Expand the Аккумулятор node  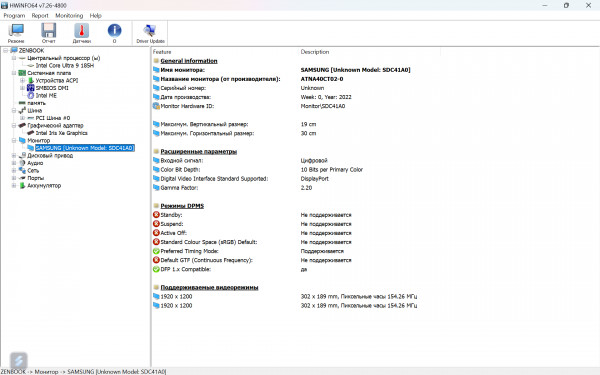[x=14, y=186]
